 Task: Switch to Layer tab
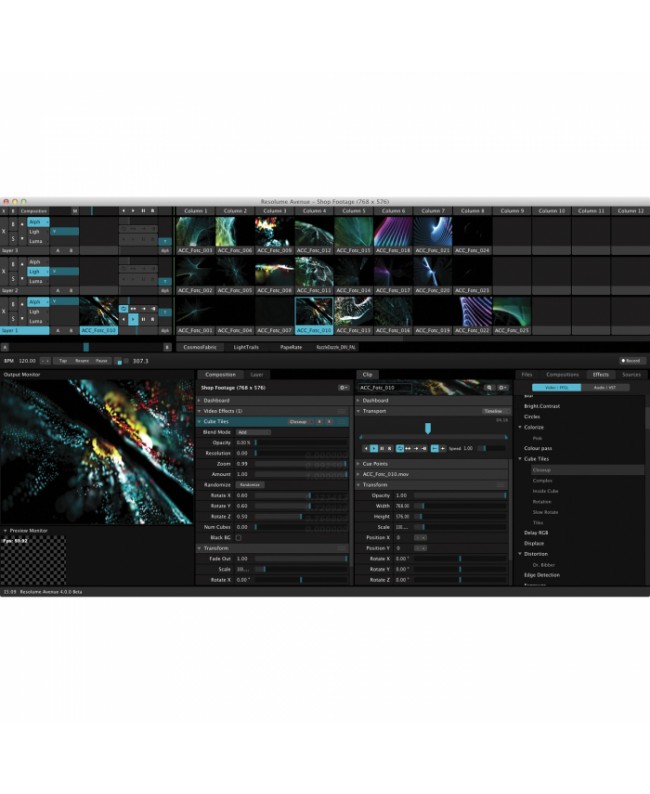click(257, 375)
